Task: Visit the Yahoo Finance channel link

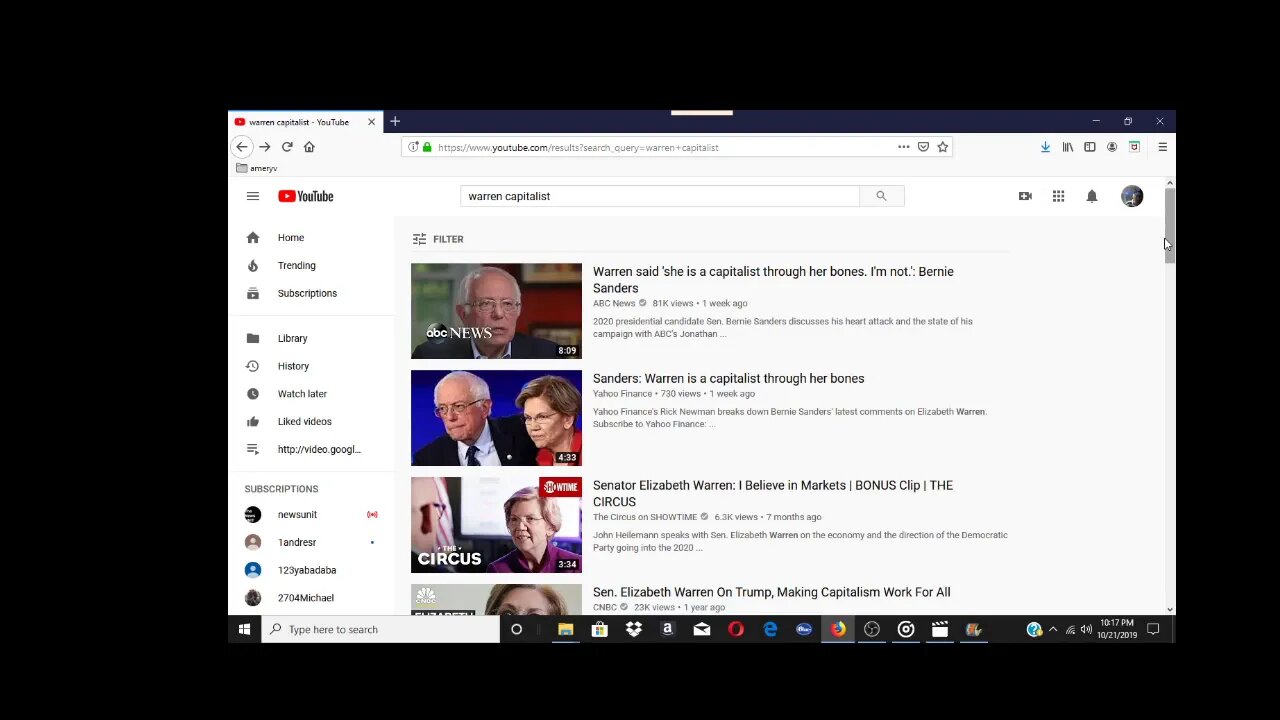Action: click(x=622, y=394)
